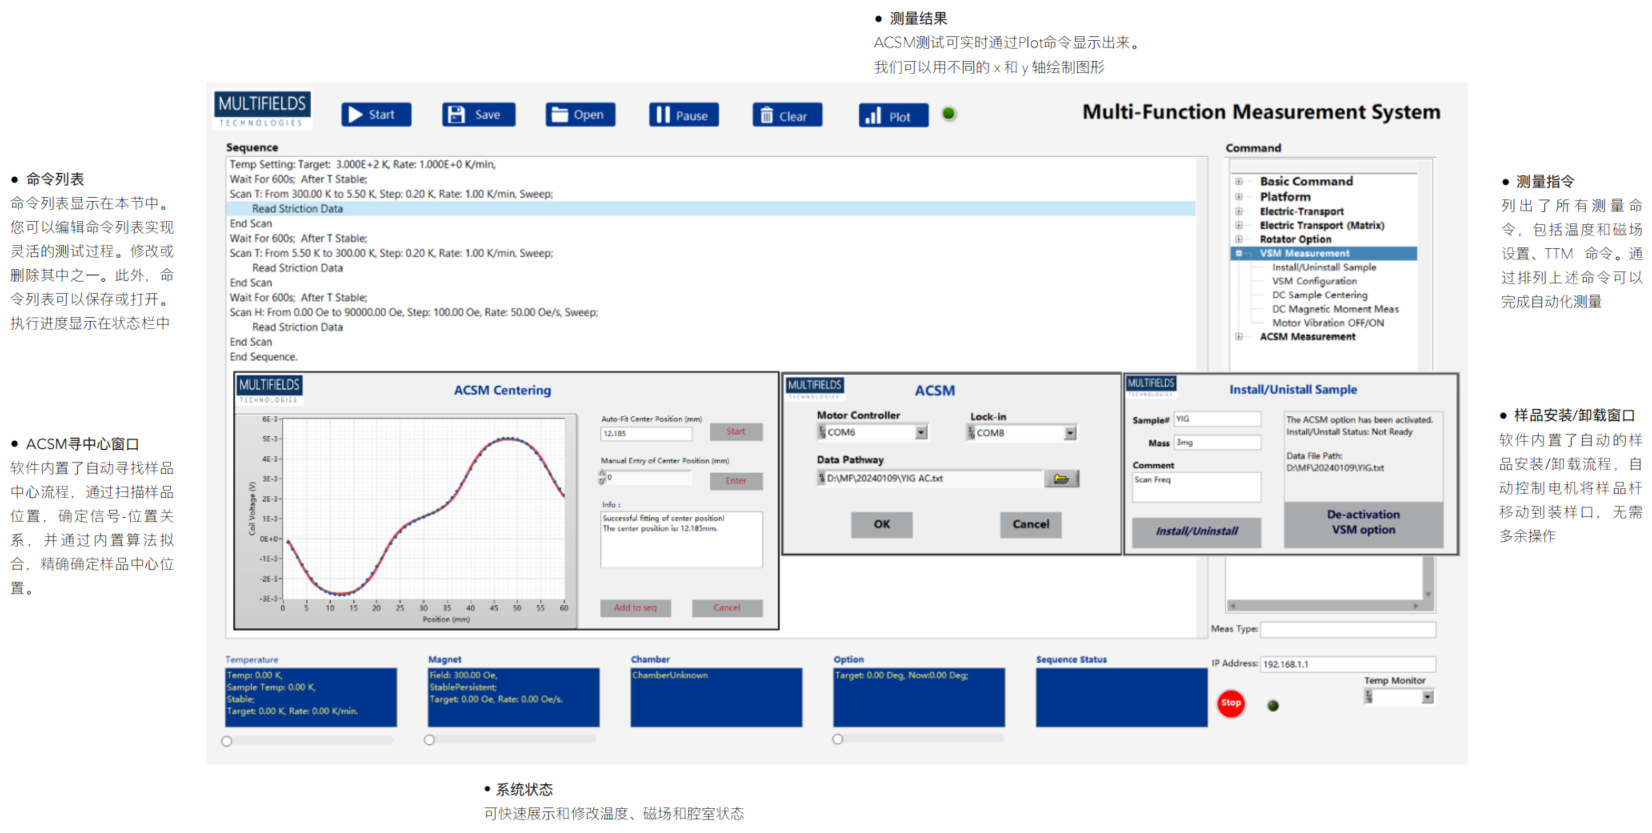Click the IP Address input field
Viewport: 1652px width, 833px height.
tap(1346, 664)
